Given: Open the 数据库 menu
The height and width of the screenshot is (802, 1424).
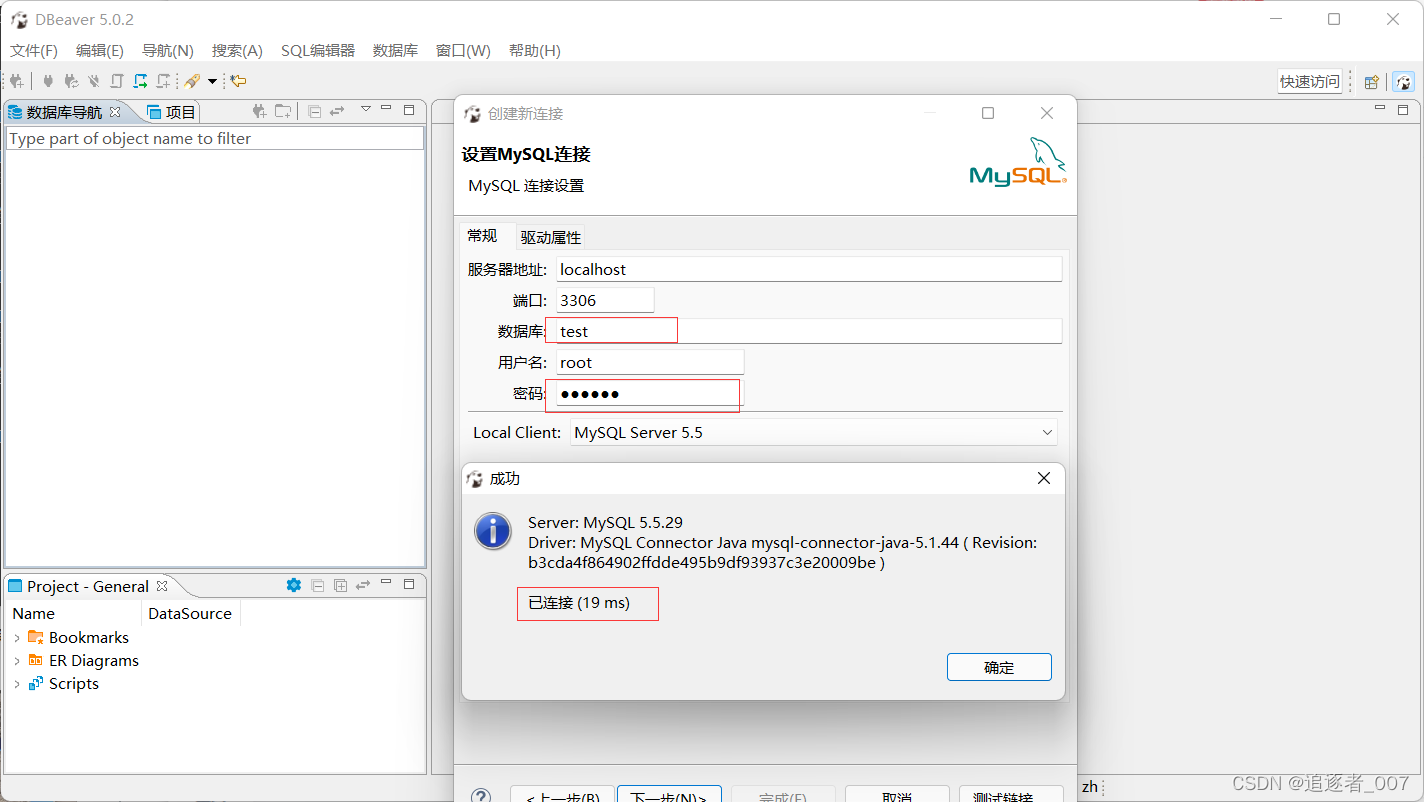Looking at the screenshot, I should (x=395, y=50).
